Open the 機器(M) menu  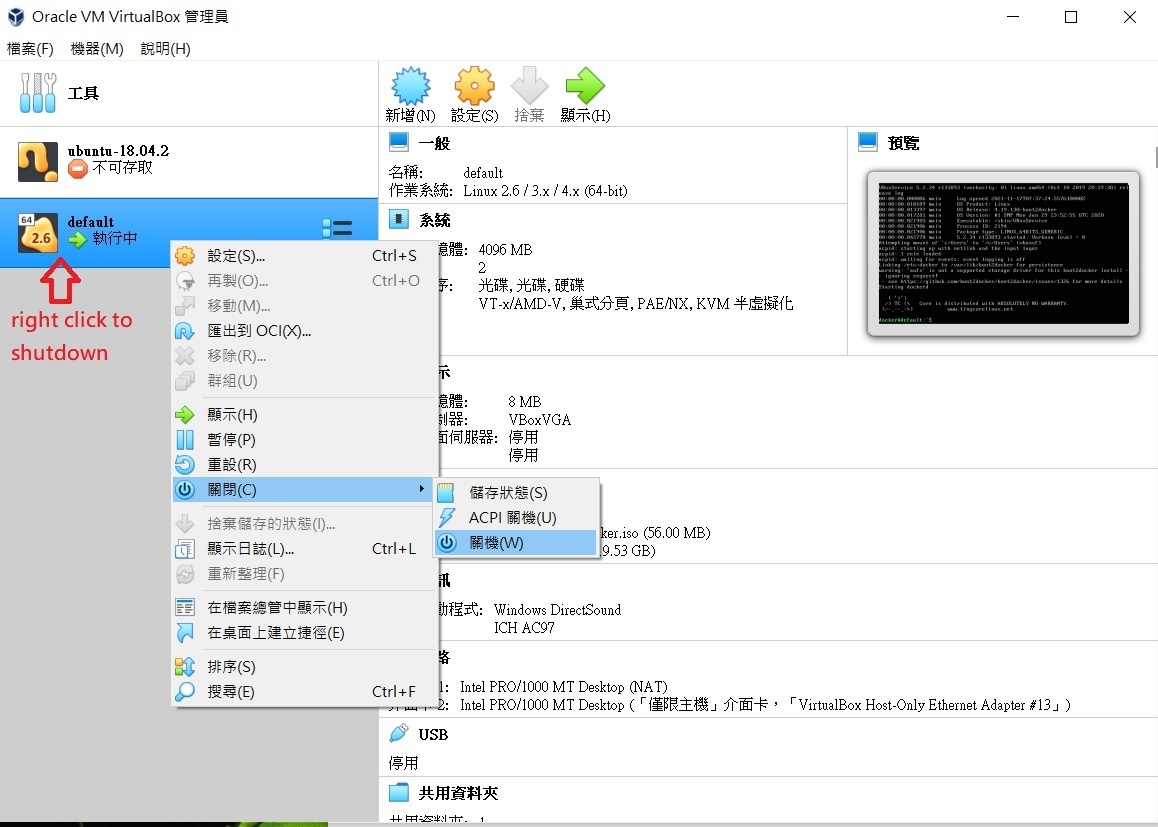coord(97,49)
